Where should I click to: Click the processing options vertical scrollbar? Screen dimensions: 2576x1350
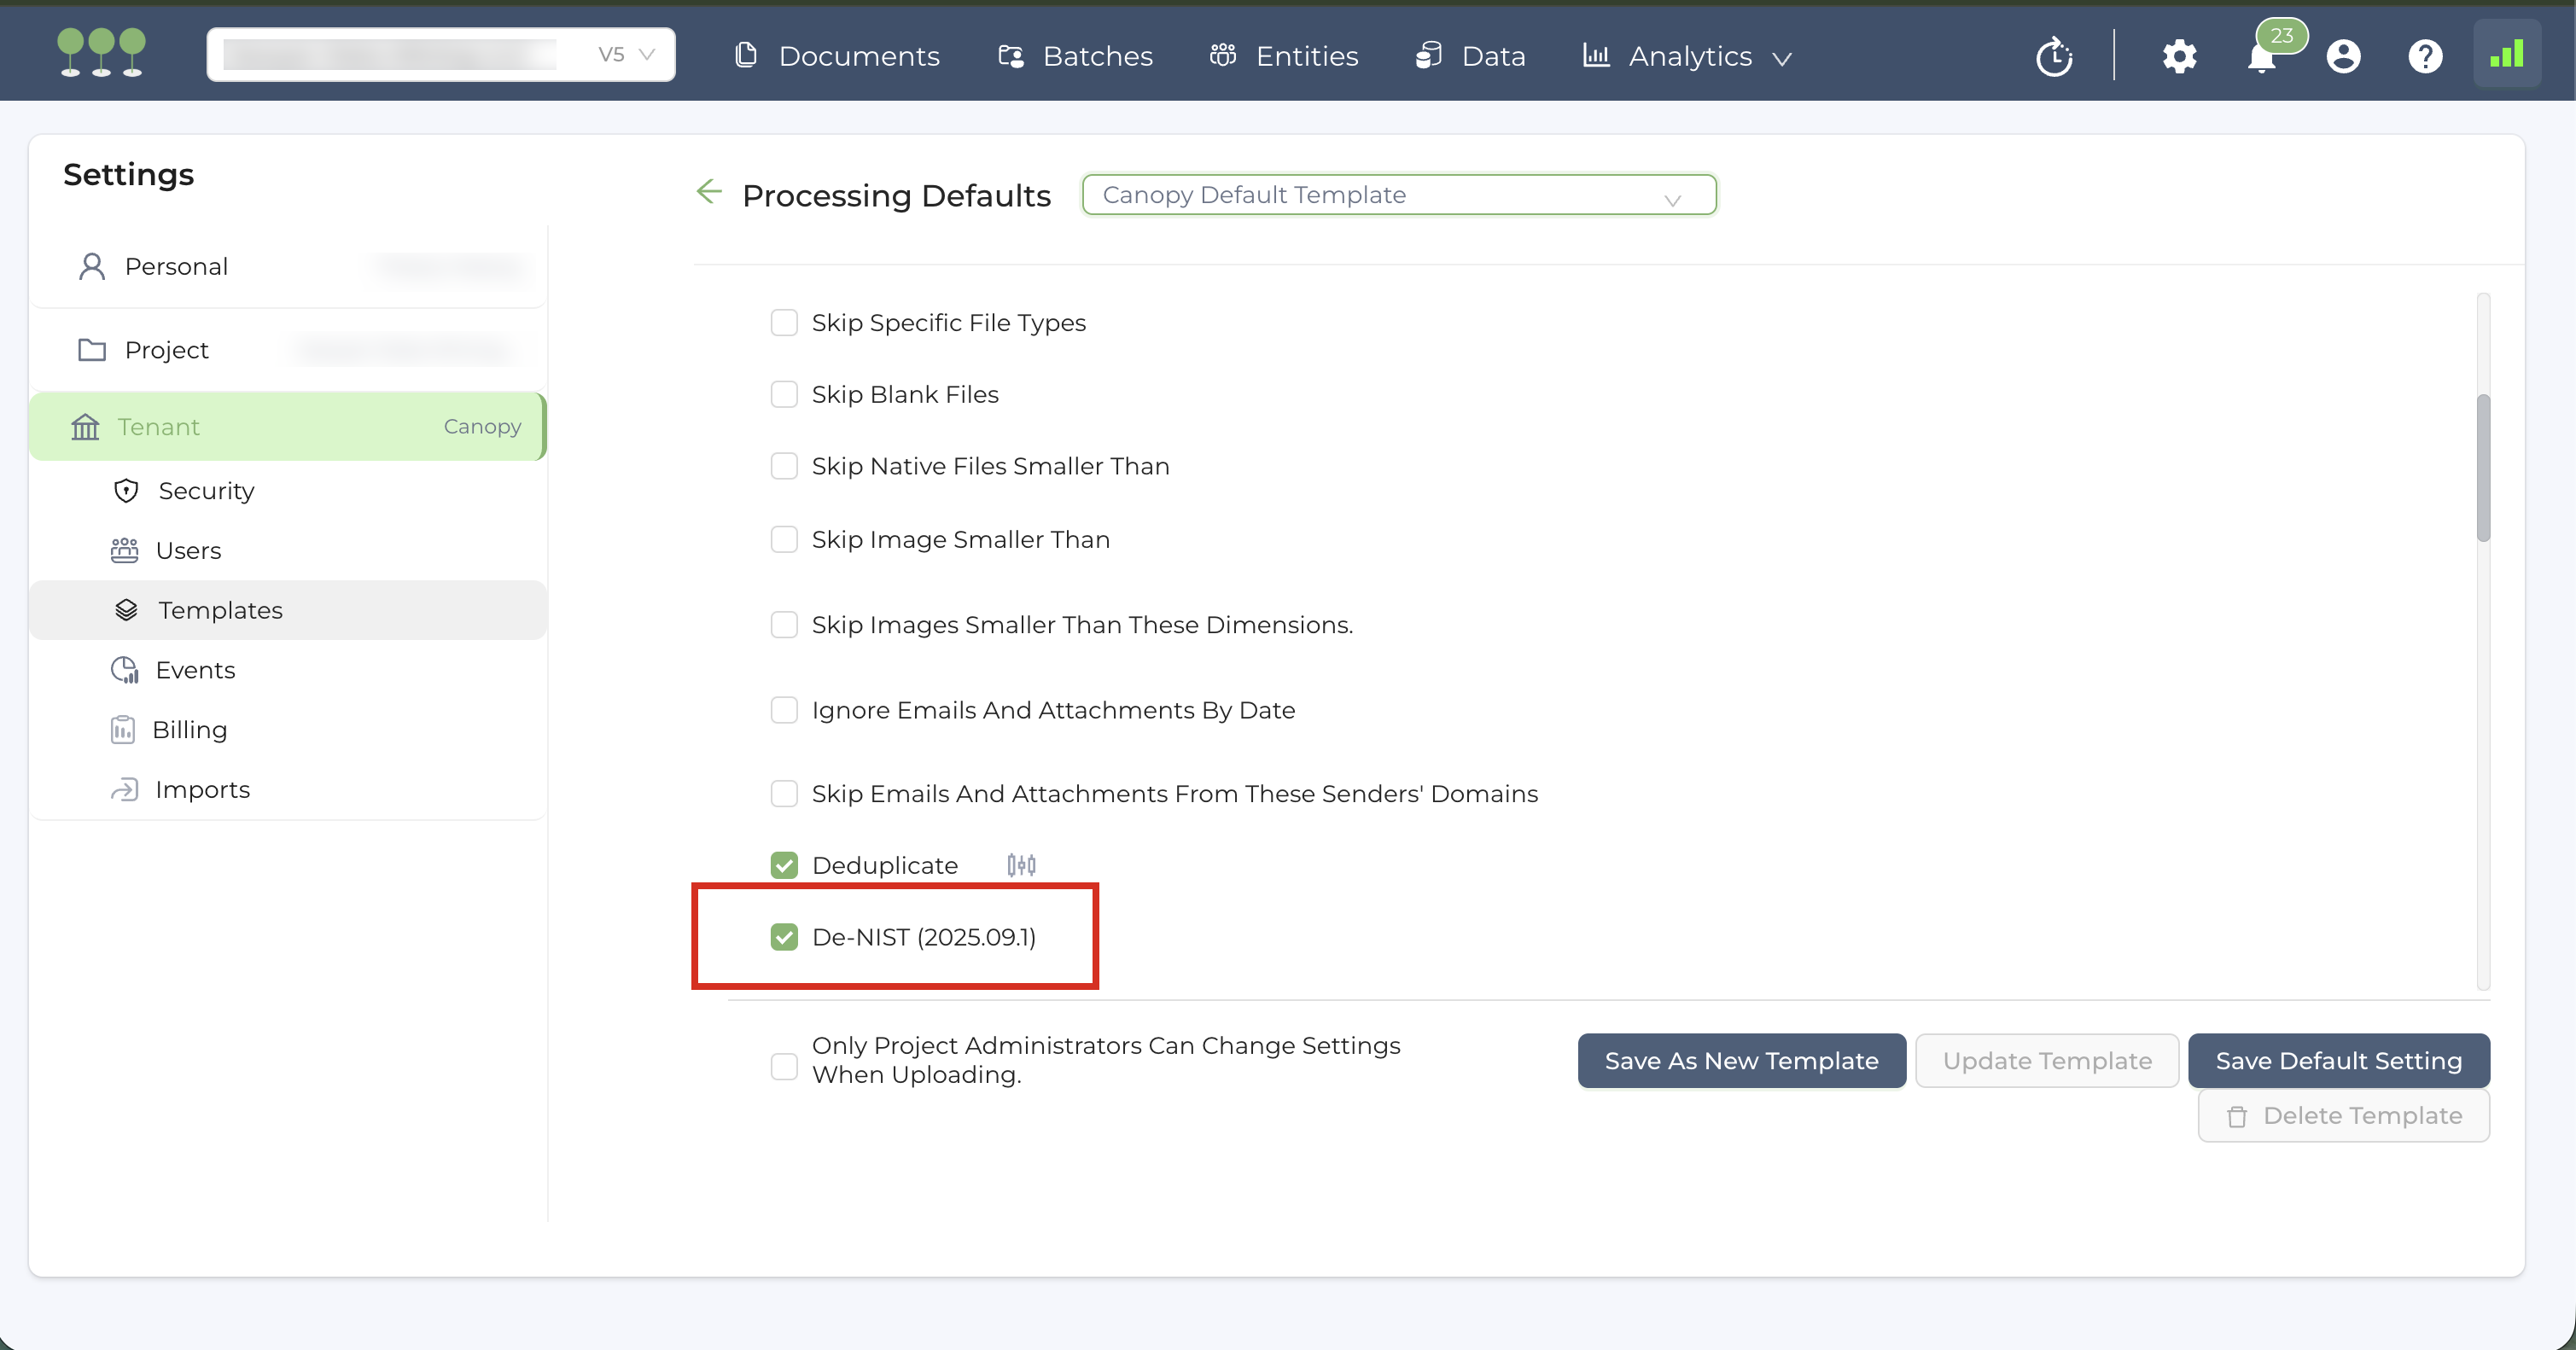[2483, 468]
